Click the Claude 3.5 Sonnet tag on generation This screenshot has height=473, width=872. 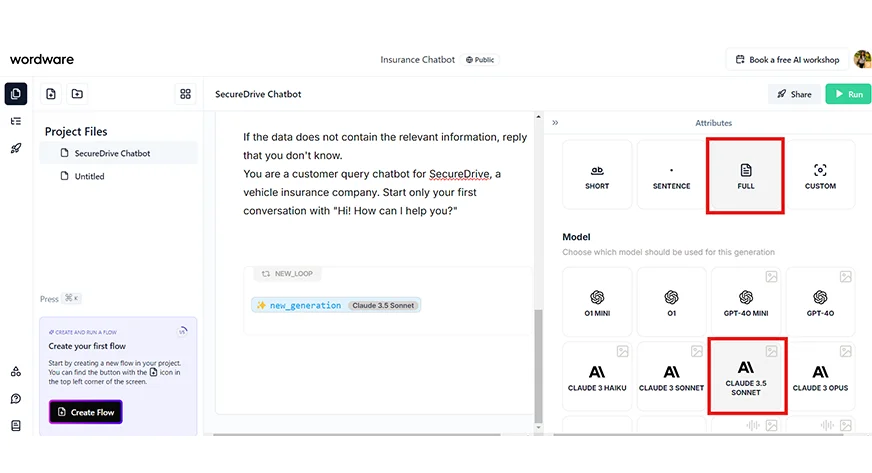tap(383, 305)
